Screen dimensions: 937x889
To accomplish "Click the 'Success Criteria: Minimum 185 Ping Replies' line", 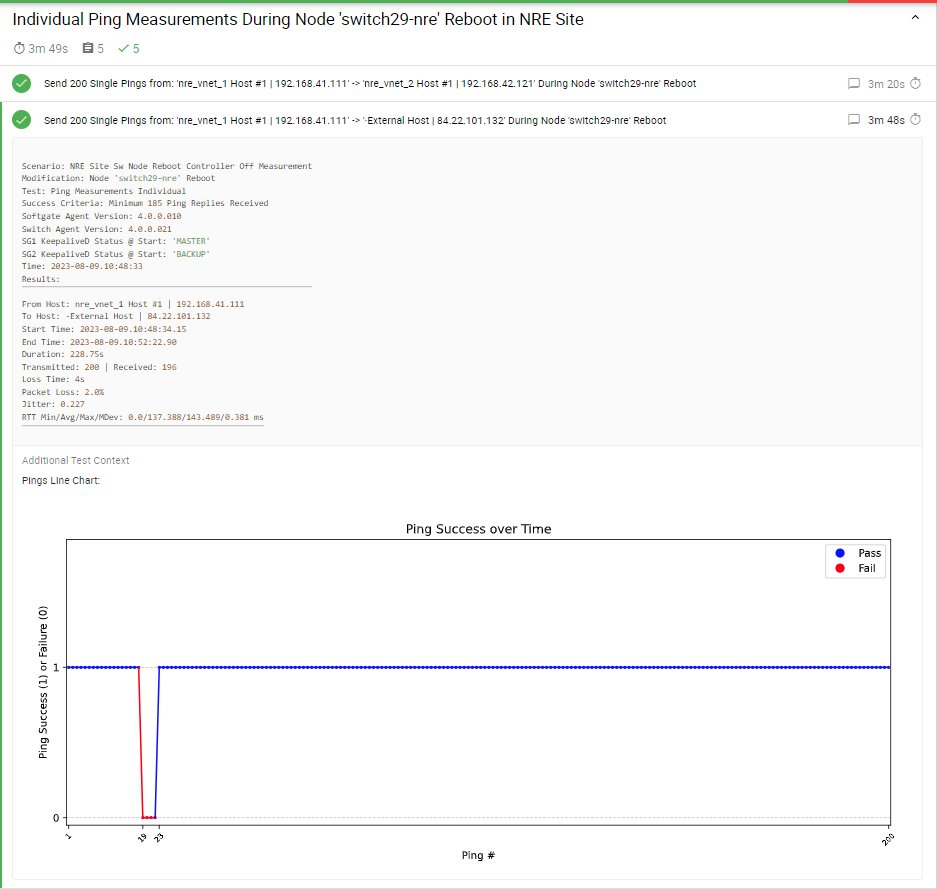I will 145,203.
